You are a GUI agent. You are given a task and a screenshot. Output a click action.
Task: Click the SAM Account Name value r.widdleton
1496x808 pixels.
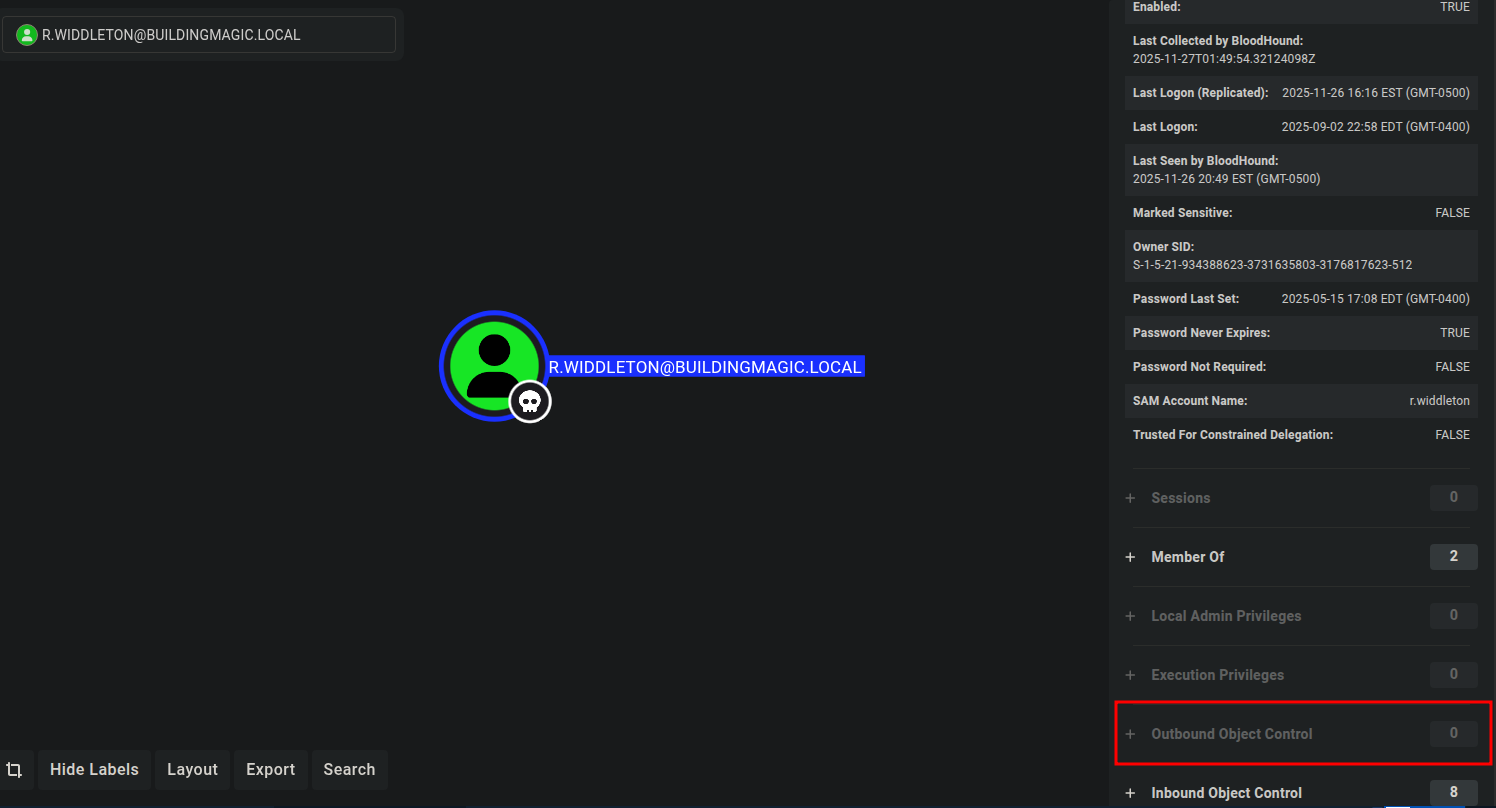1439,401
